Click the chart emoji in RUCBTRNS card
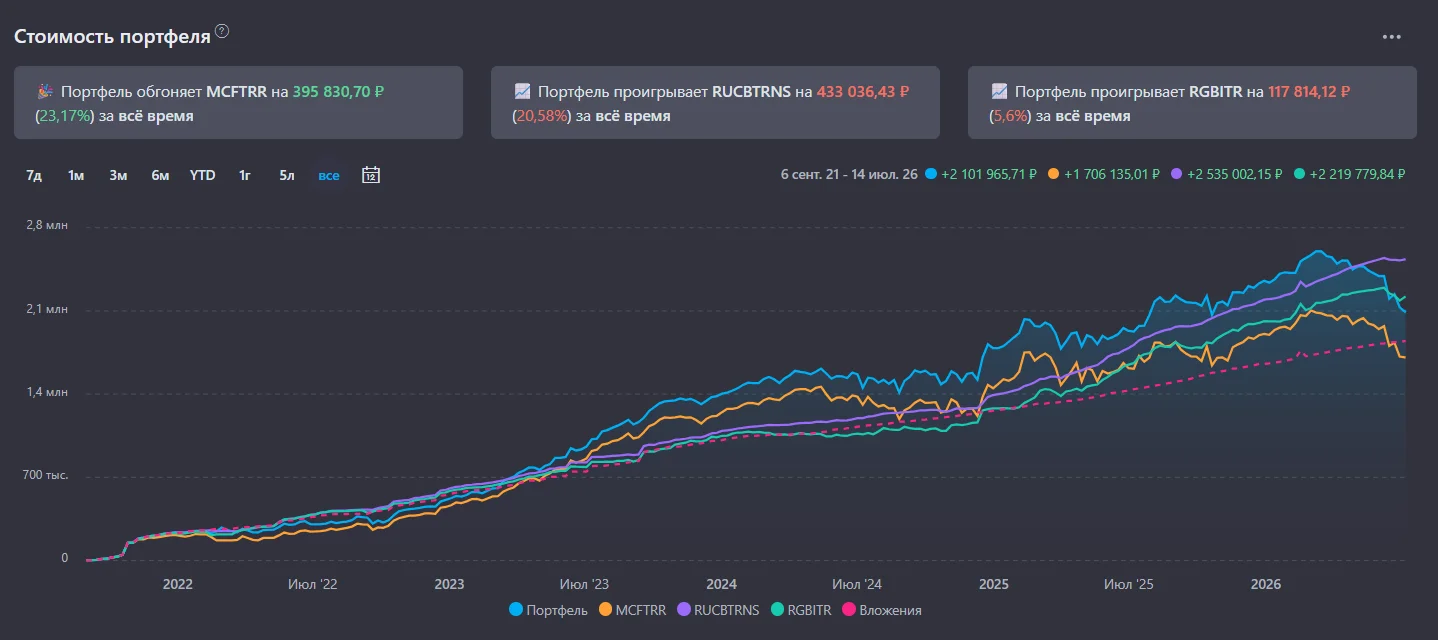This screenshot has width=1438, height=640. point(522,91)
